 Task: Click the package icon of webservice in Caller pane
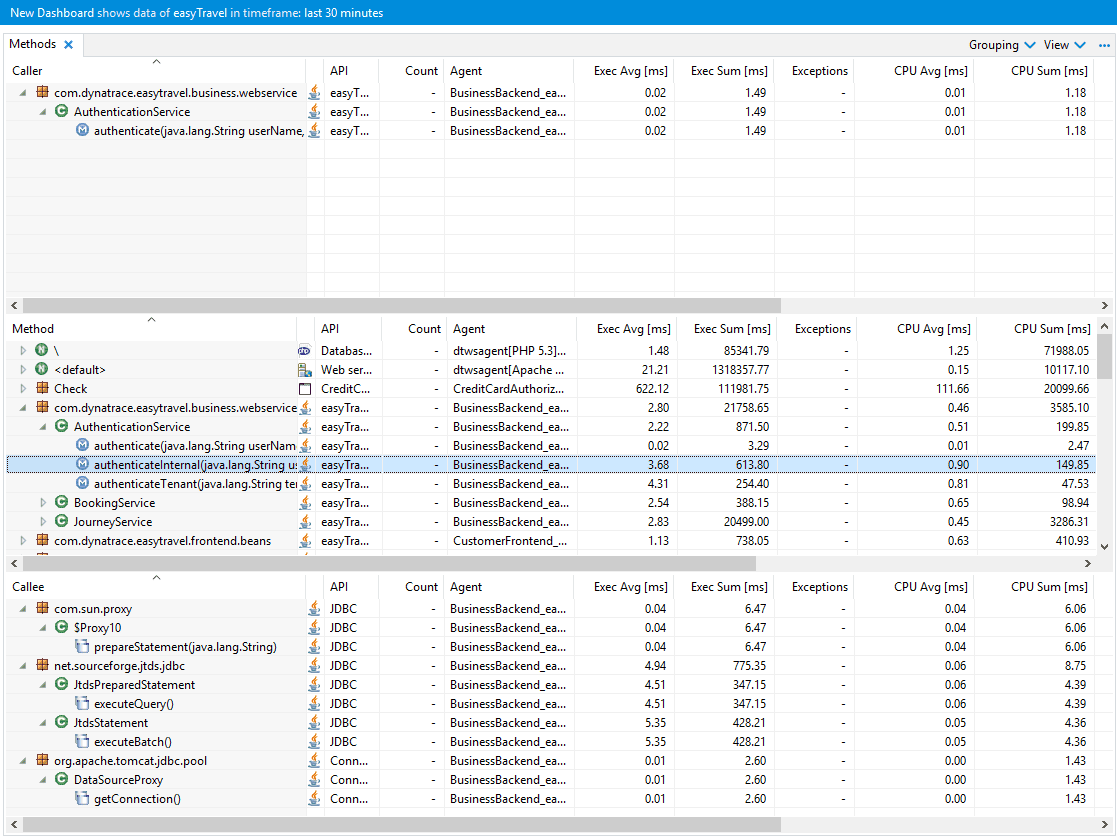pos(43,92)
